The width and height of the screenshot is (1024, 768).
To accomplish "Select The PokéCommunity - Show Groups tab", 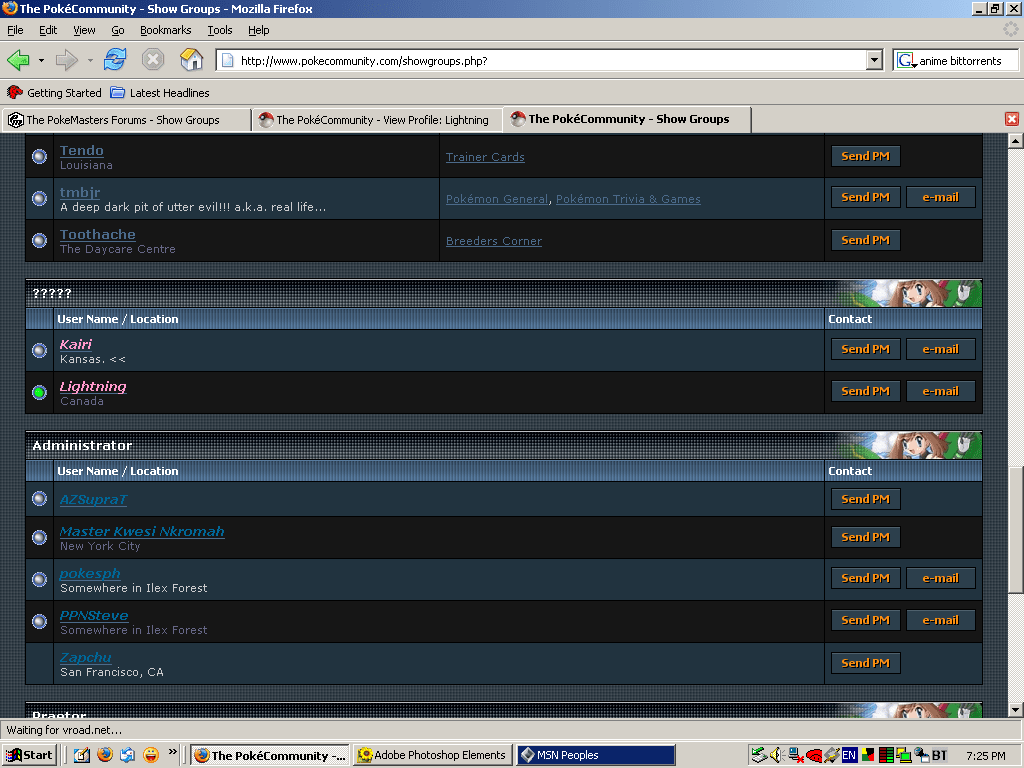I will tap(627, 119).
